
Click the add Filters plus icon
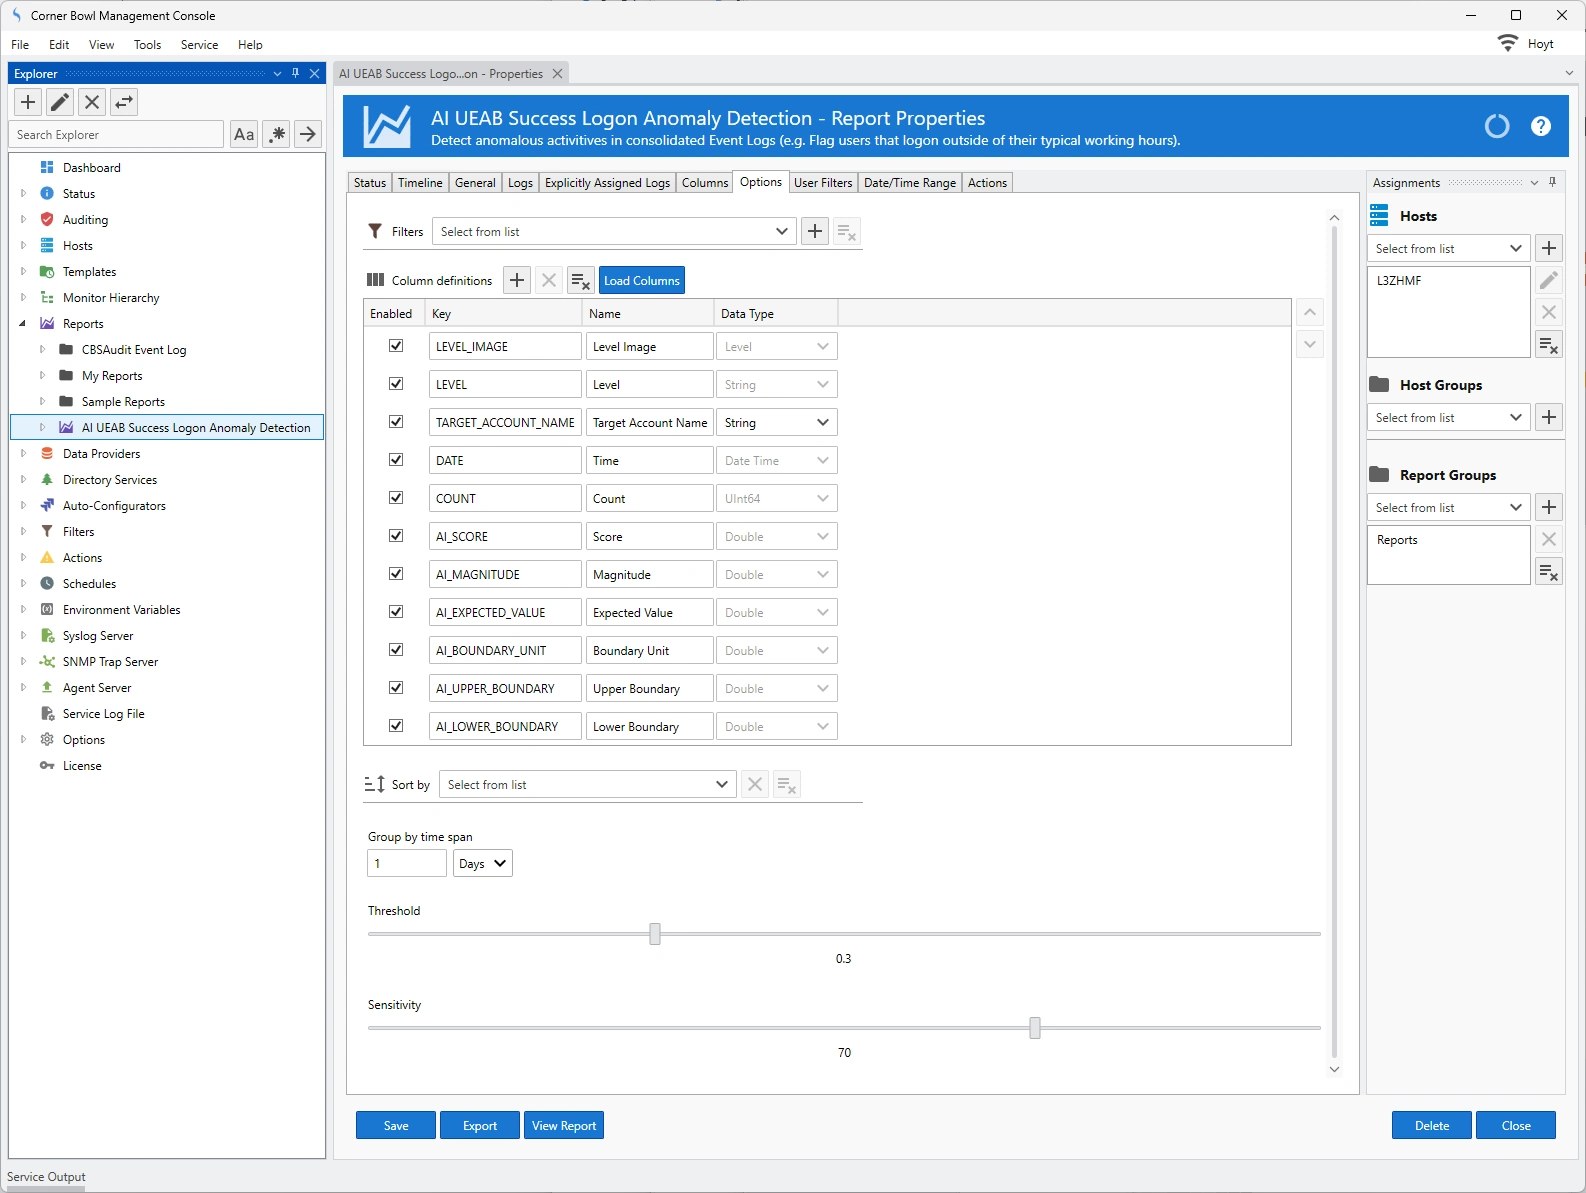click(815, 231)
